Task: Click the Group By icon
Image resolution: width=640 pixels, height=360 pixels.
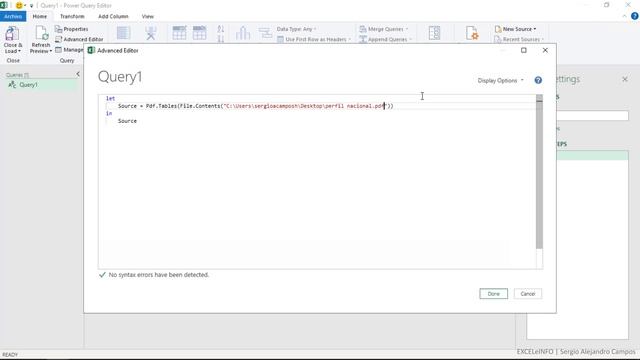Action: (265, 33)
